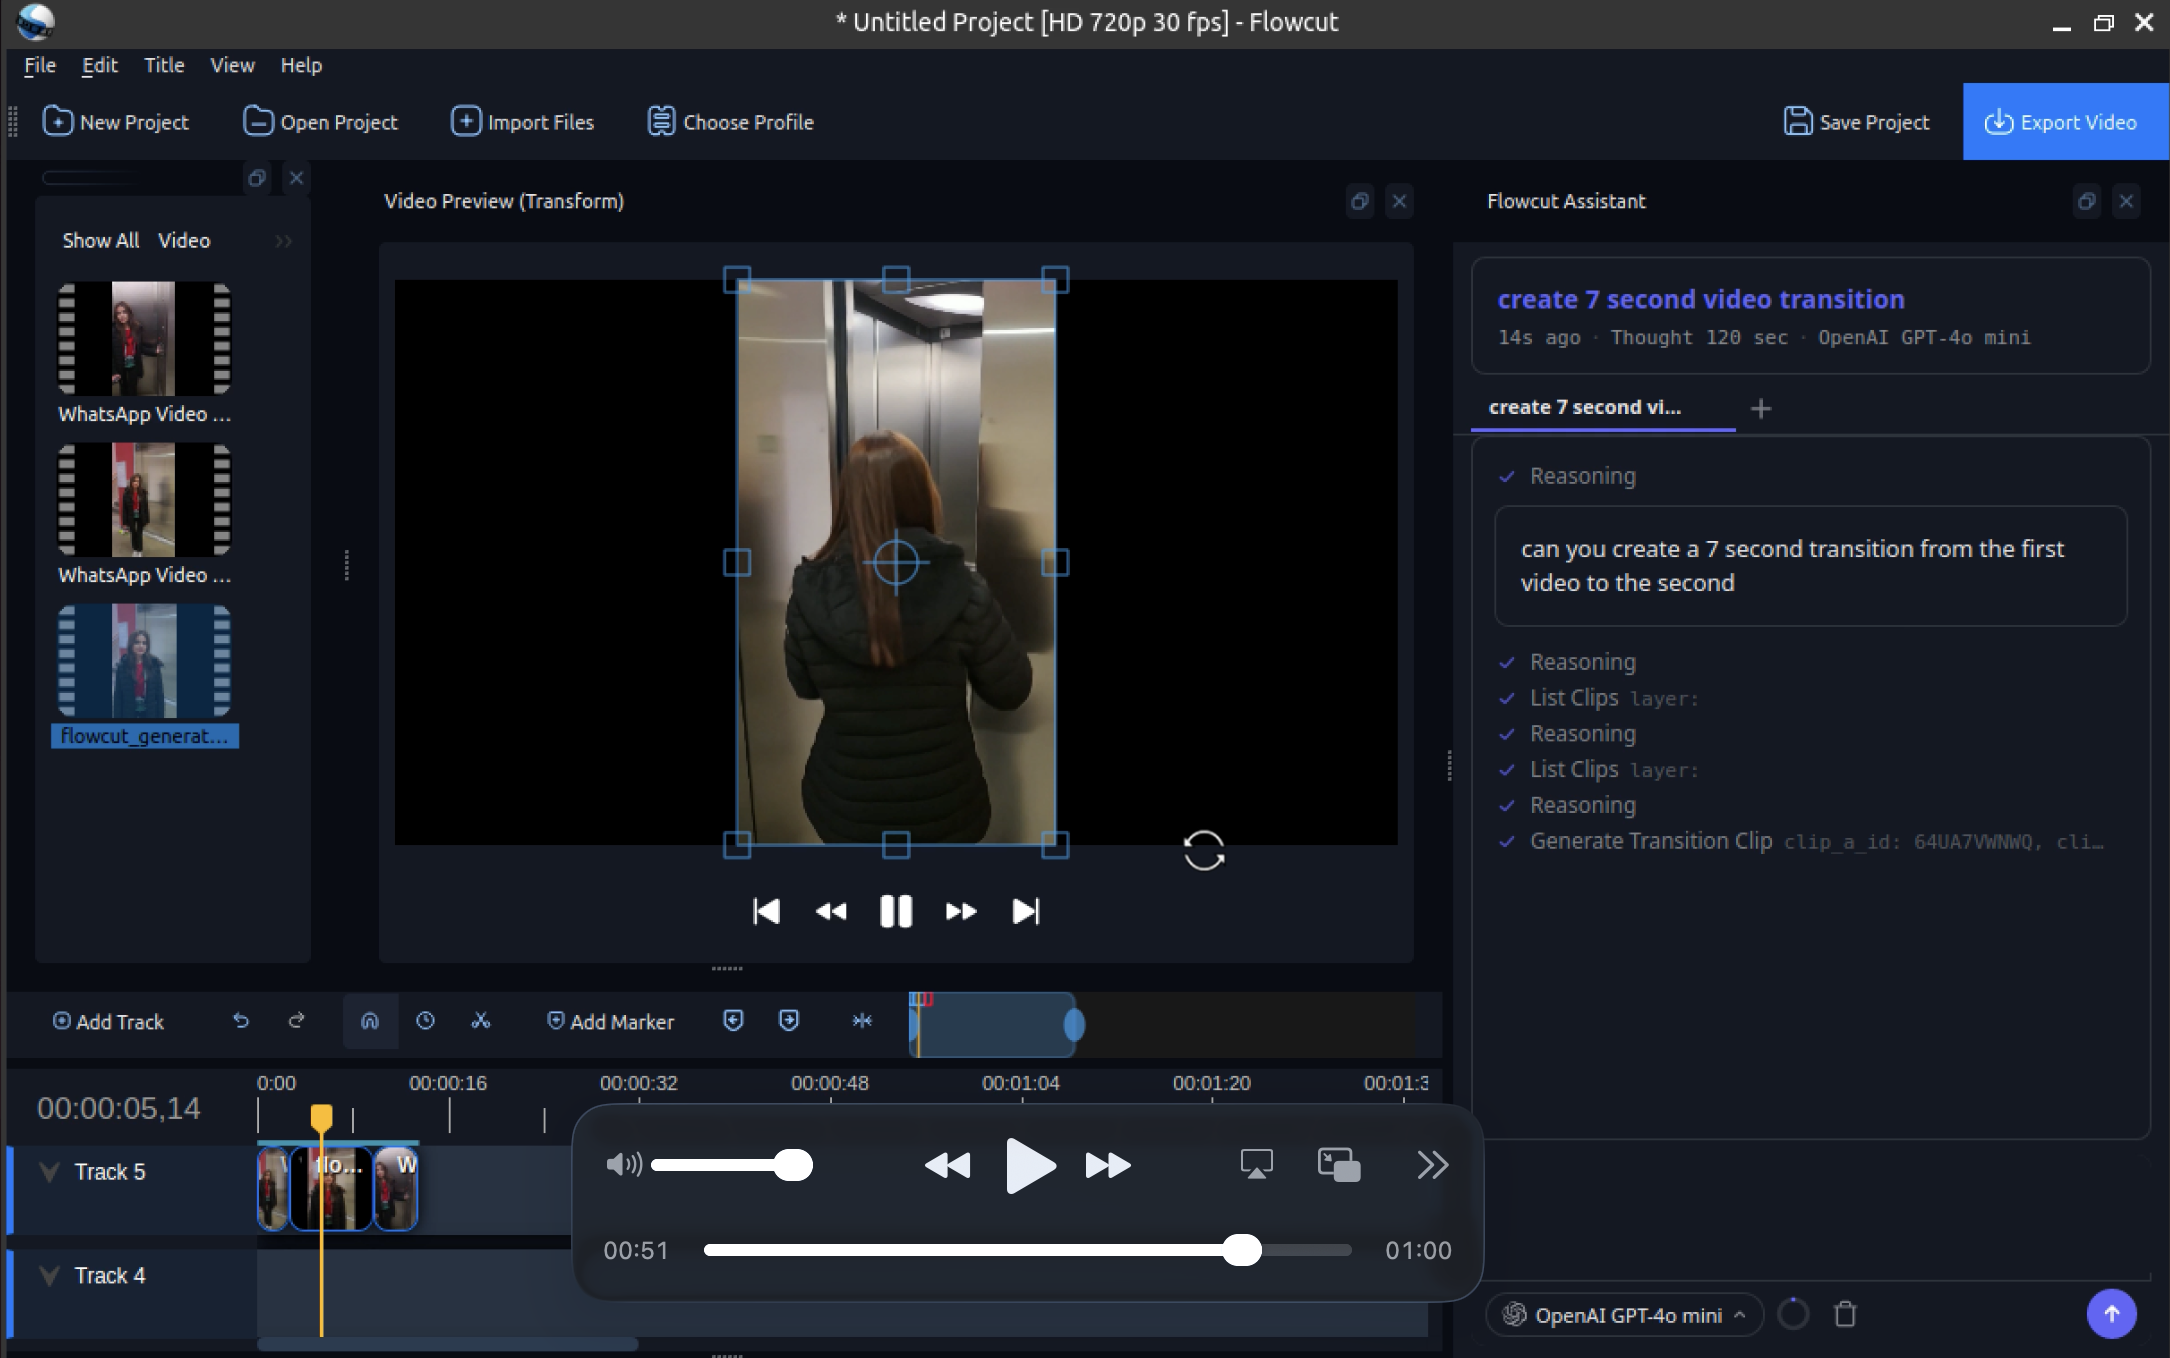Jump to next marker

(789, 1021)
